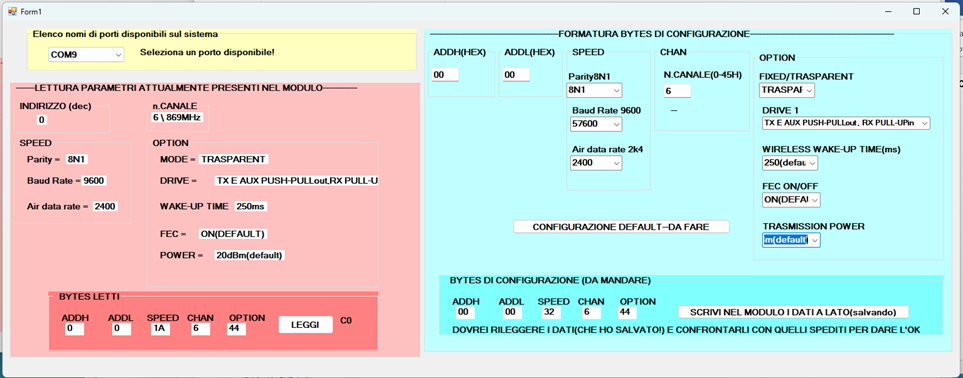Click the INDIRIZZO (dec) value field
This screenshot has height=378, width=963.
(42, 120)
